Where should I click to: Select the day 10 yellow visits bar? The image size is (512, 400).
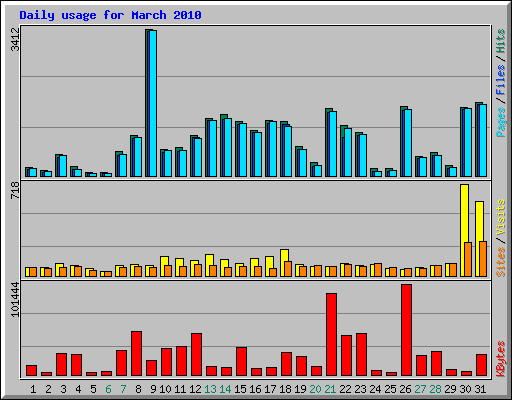point(164,266)
